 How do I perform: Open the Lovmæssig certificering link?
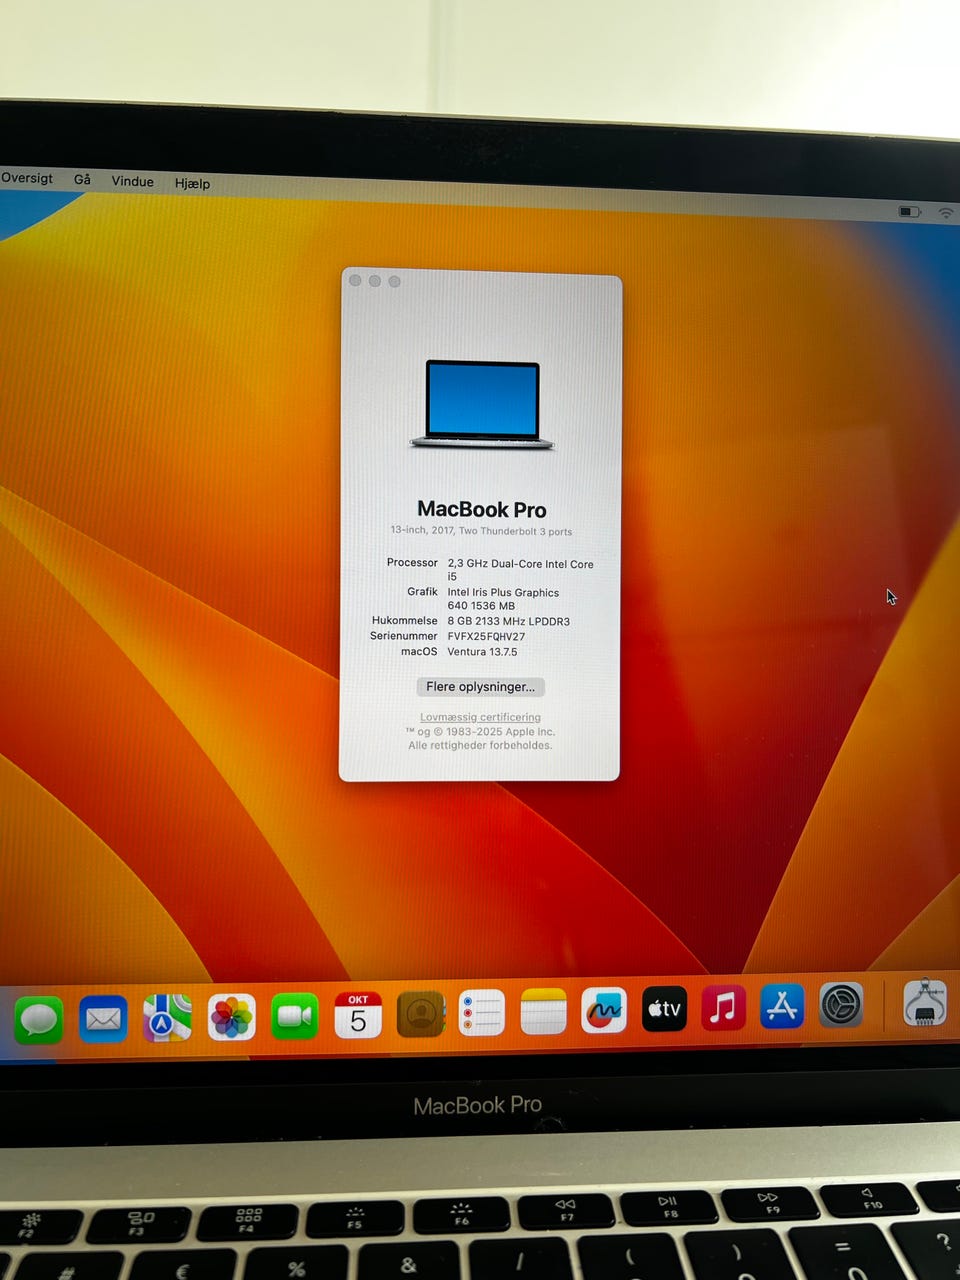[x=480, y=717]
